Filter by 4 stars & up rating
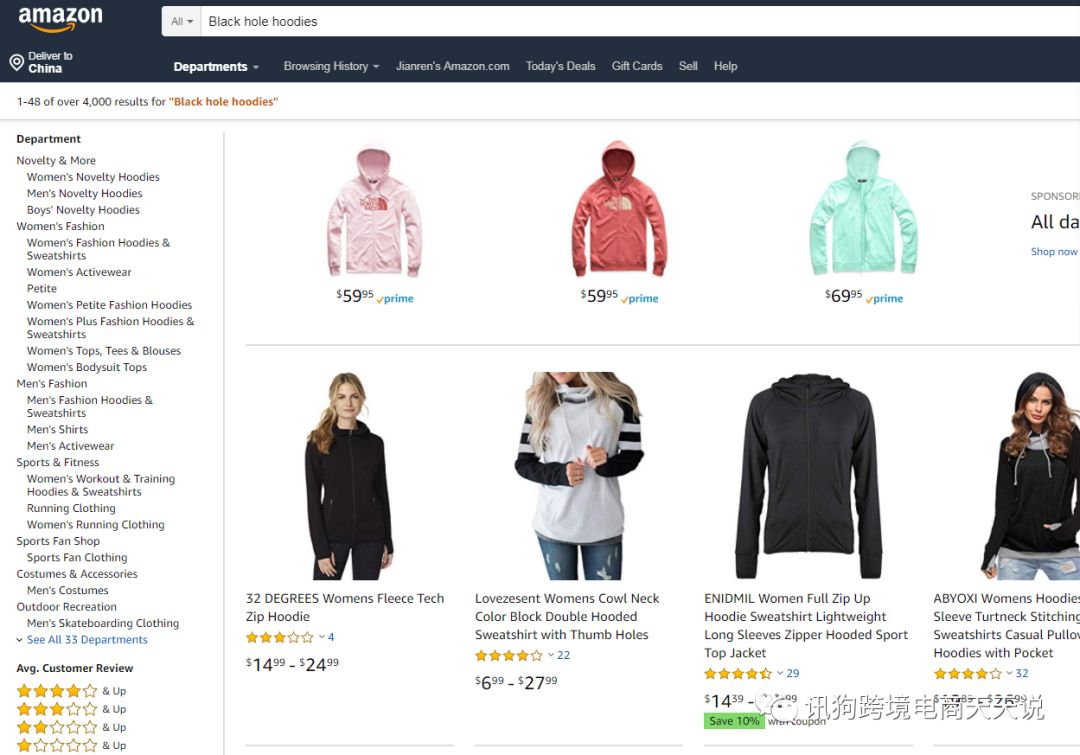Screen dimensions: 1080x755 [x=72, y=691]
